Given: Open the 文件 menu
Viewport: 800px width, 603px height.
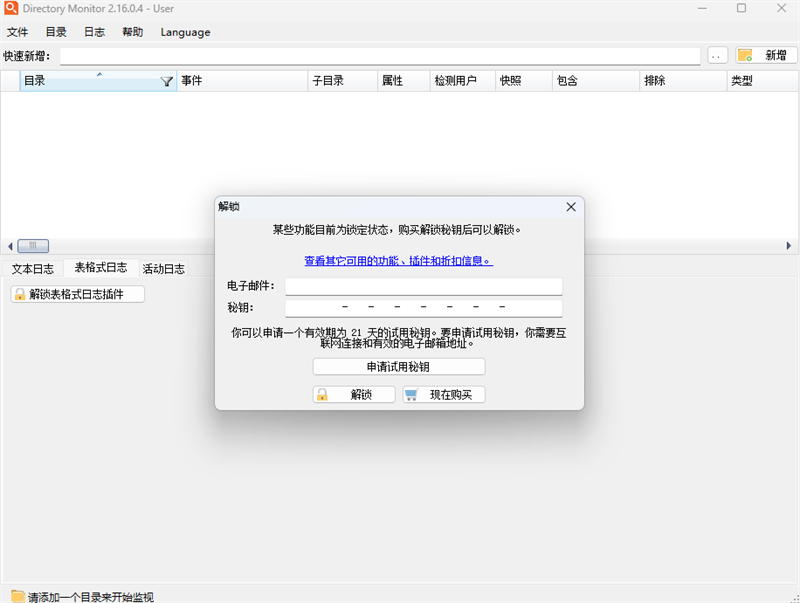Looking at the screenshot, I should [18, 31].
